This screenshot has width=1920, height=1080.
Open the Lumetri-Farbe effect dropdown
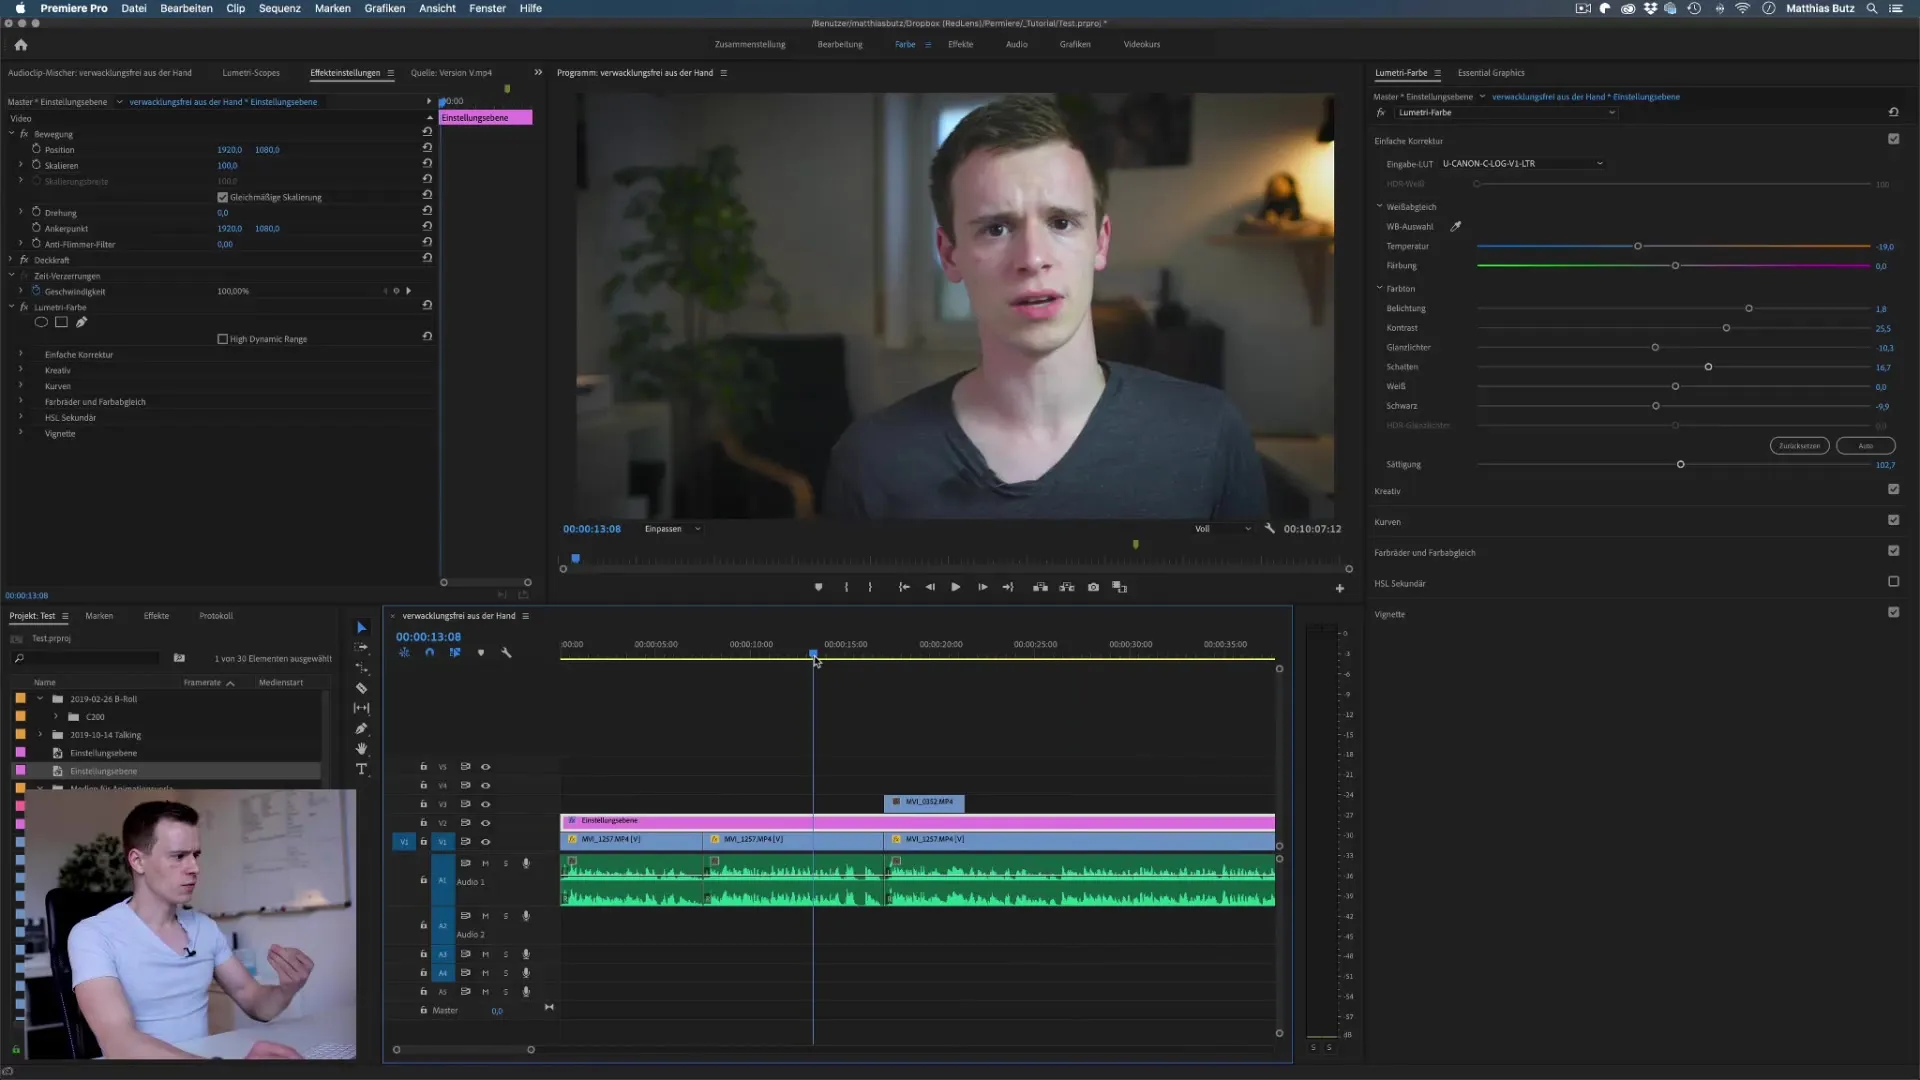(x=1506, y=113)
